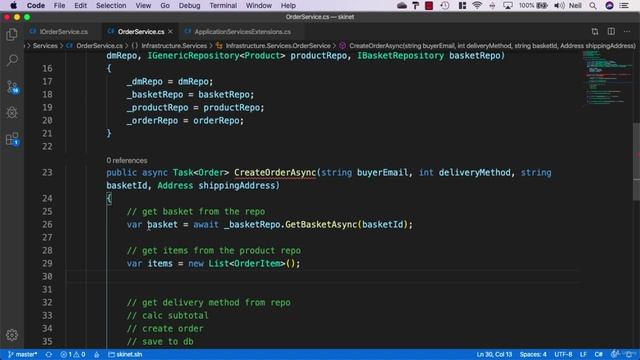Open the Window menu
The height and width of the screenshot is (360, 640).
[x=258, y=5]
